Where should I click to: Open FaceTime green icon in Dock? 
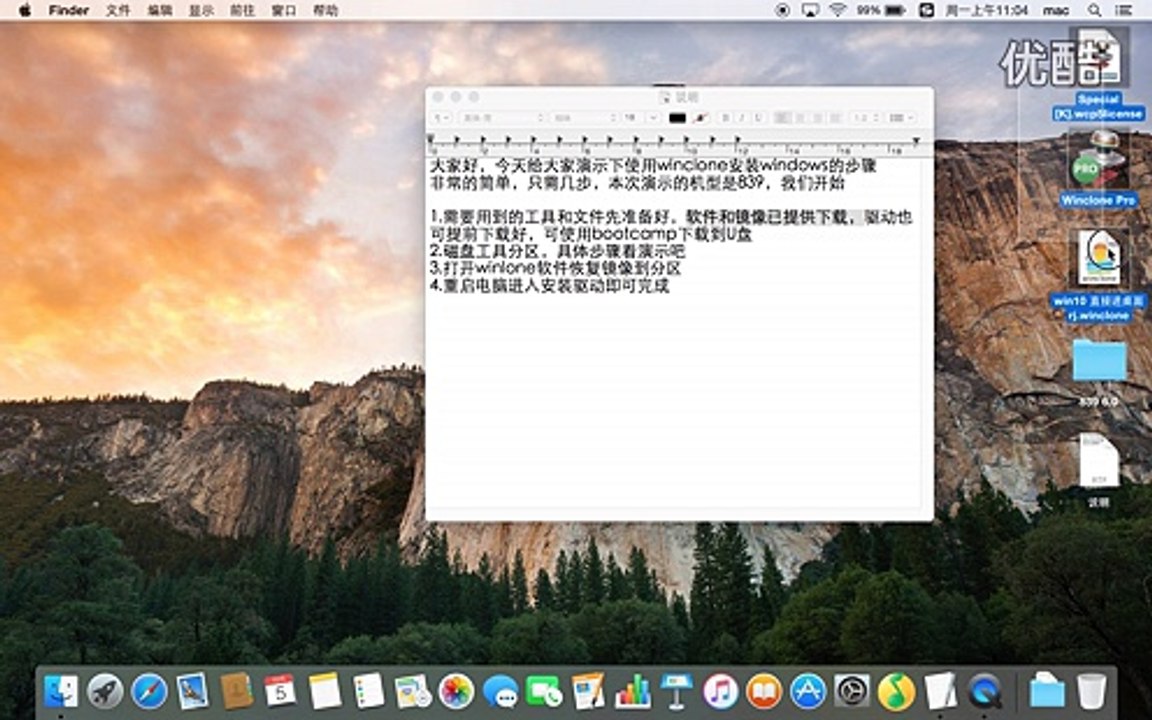(x=544, y=691)
